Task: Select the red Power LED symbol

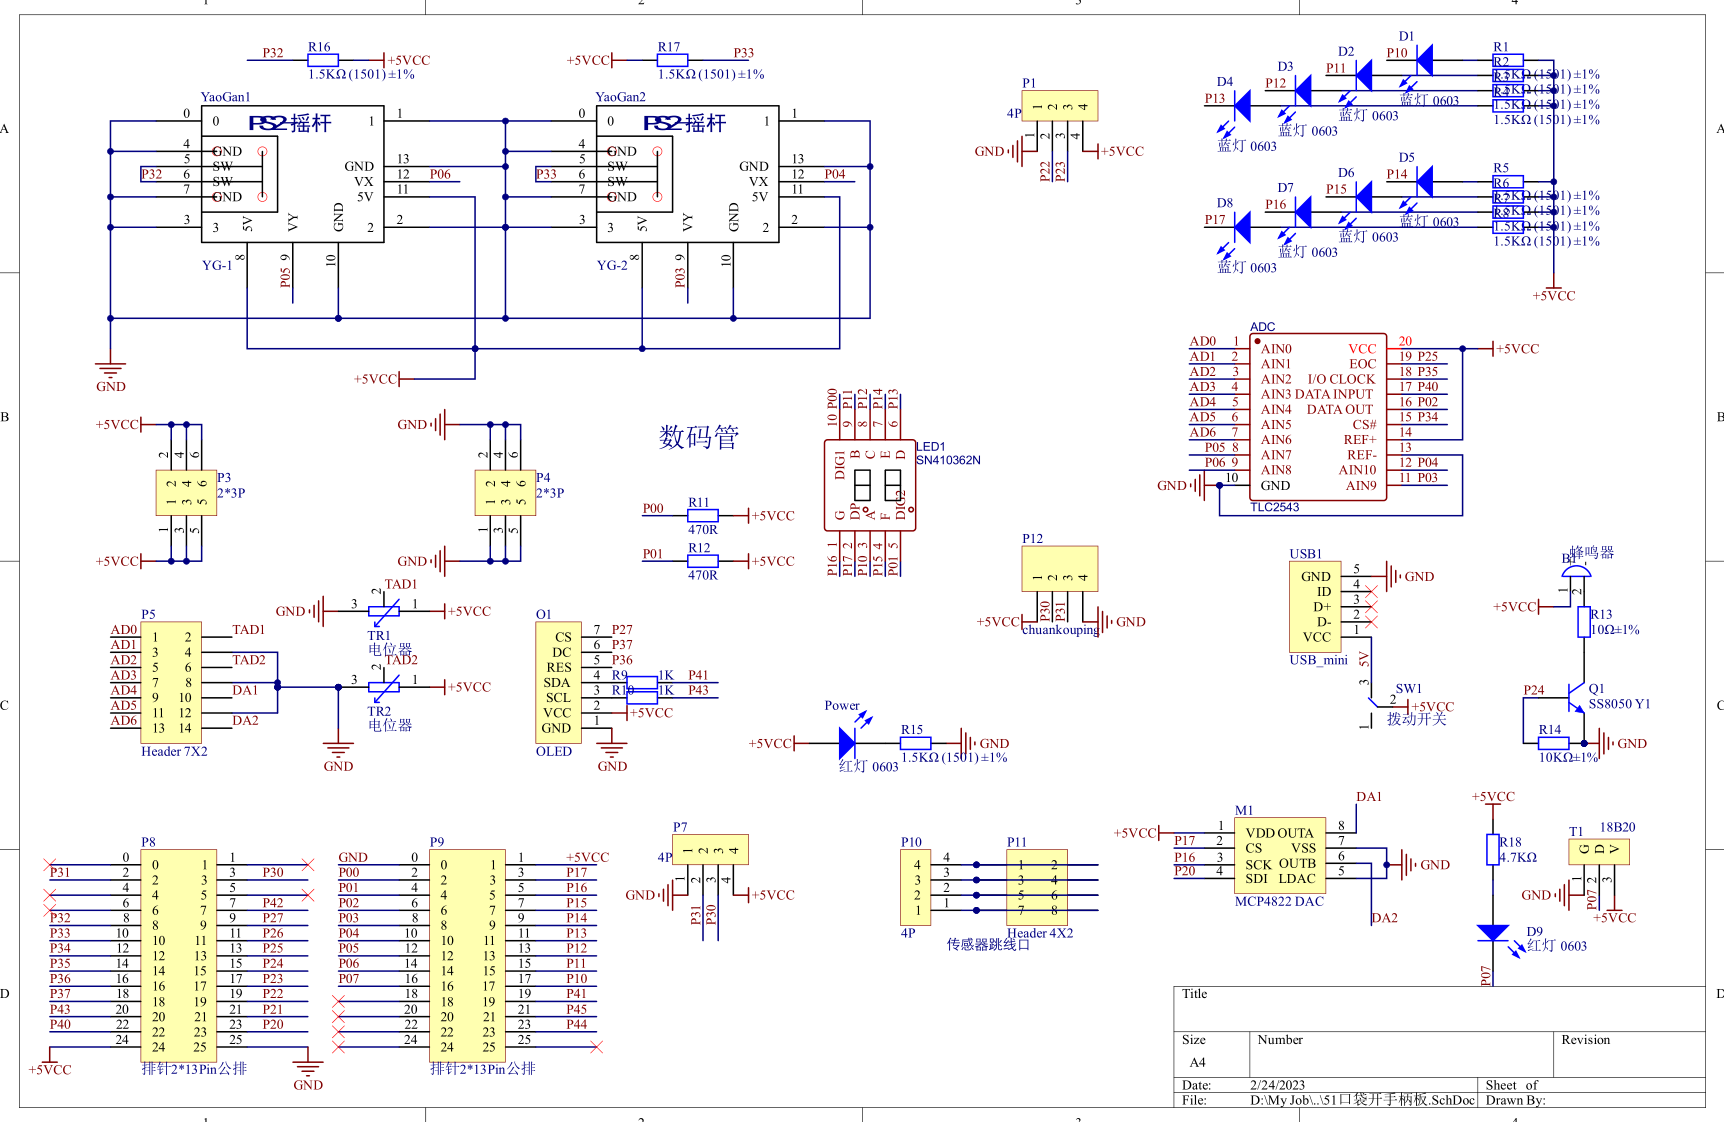Action: (848, 743)
